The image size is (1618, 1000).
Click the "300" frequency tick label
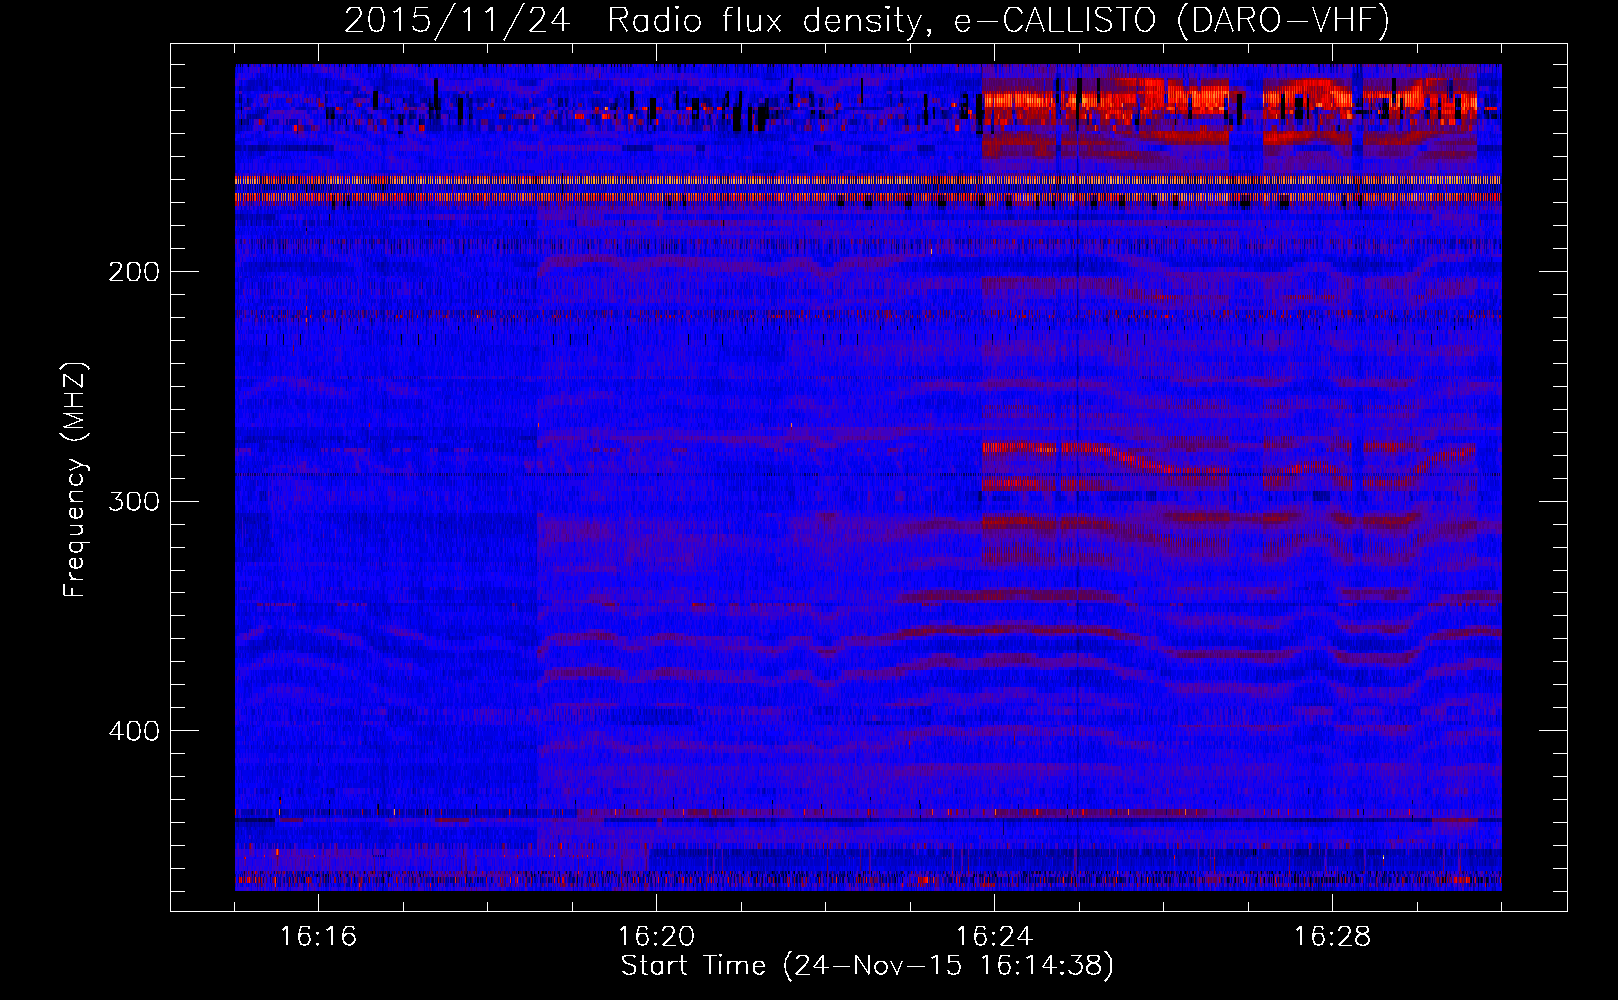click(x=134, y=501)
